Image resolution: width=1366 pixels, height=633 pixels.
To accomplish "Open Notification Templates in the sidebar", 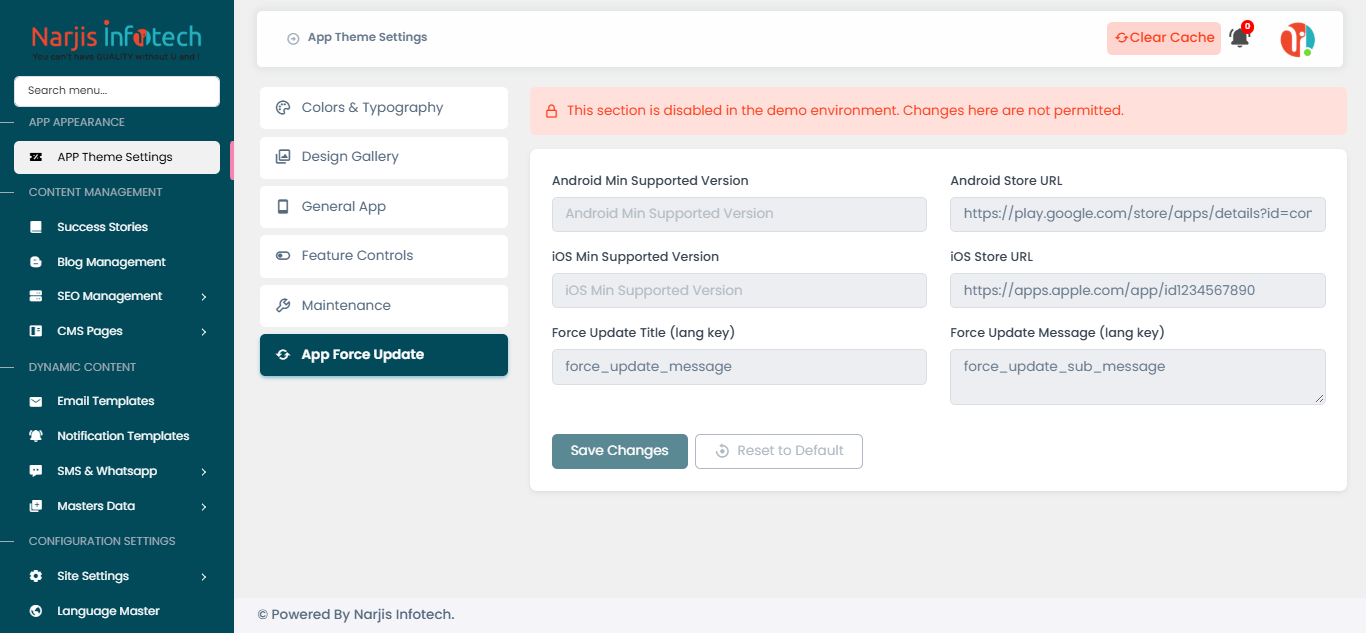I will [x=117, y=436].
